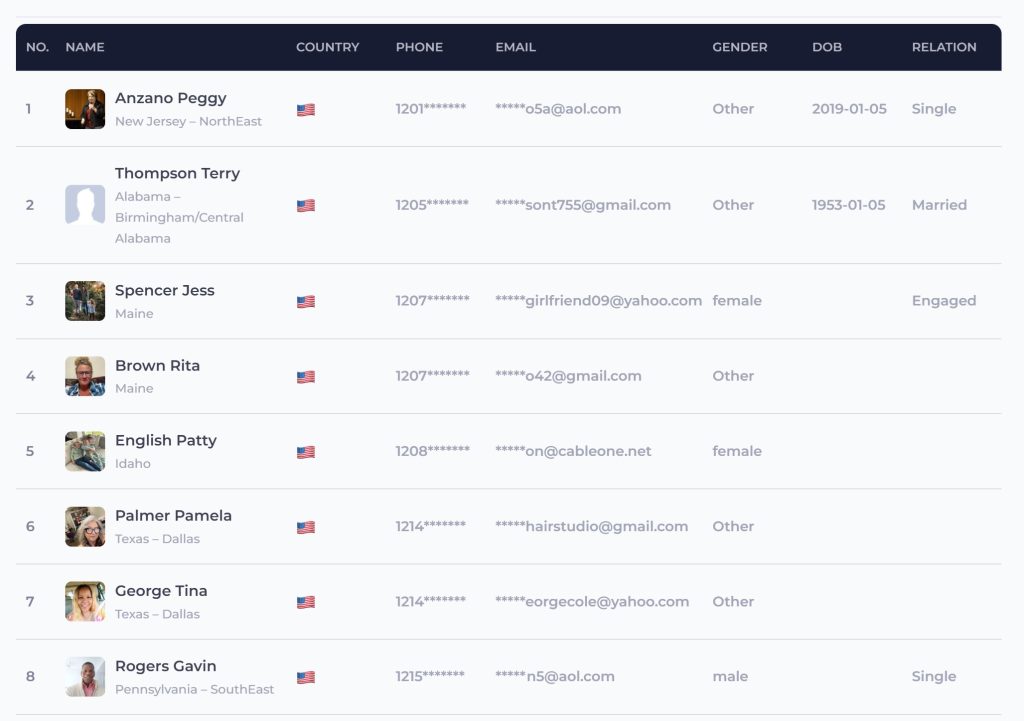Click email *****eorgecole@yahoo.com
Image resolution: width=1024 pixels, height=721 pixels.
592,601
